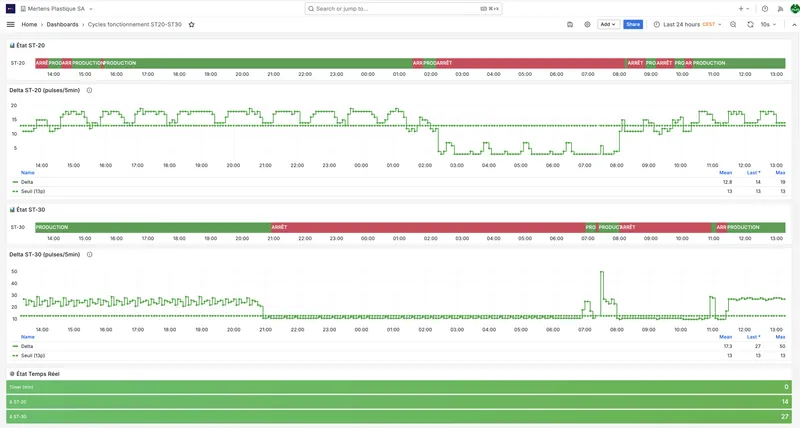The image size is (800, 428).
Task: Open dashboard settings gear
Action: (587, 24)
